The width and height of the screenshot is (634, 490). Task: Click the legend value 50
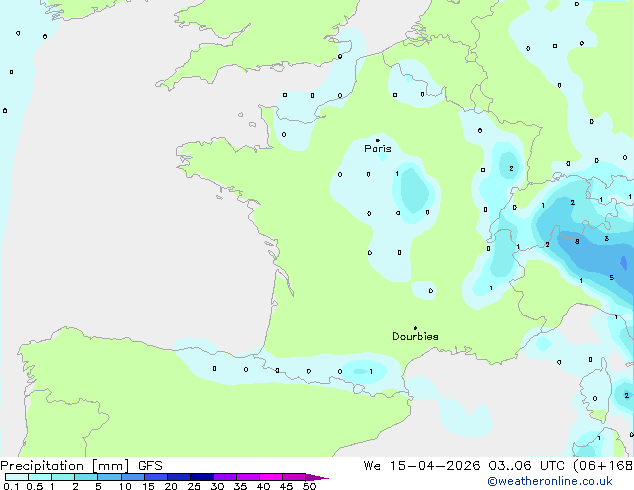(309, 486)
